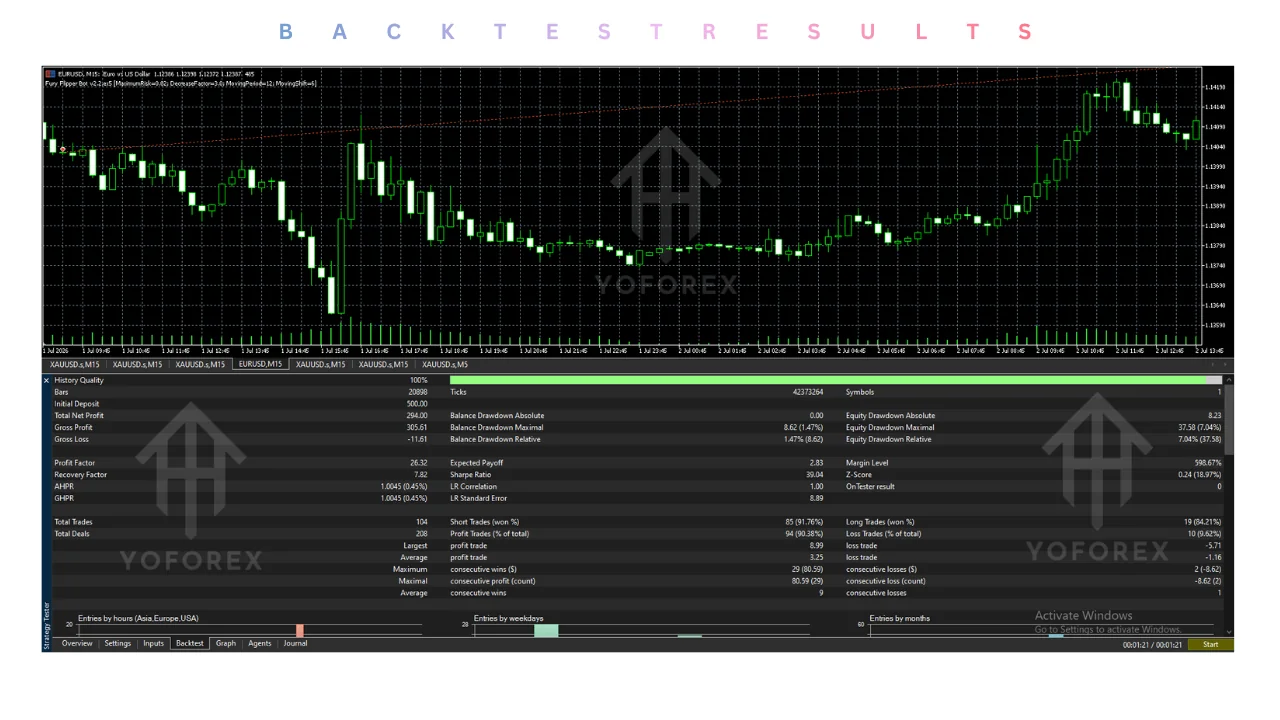Click the Z-Score label

coord(859,475)
